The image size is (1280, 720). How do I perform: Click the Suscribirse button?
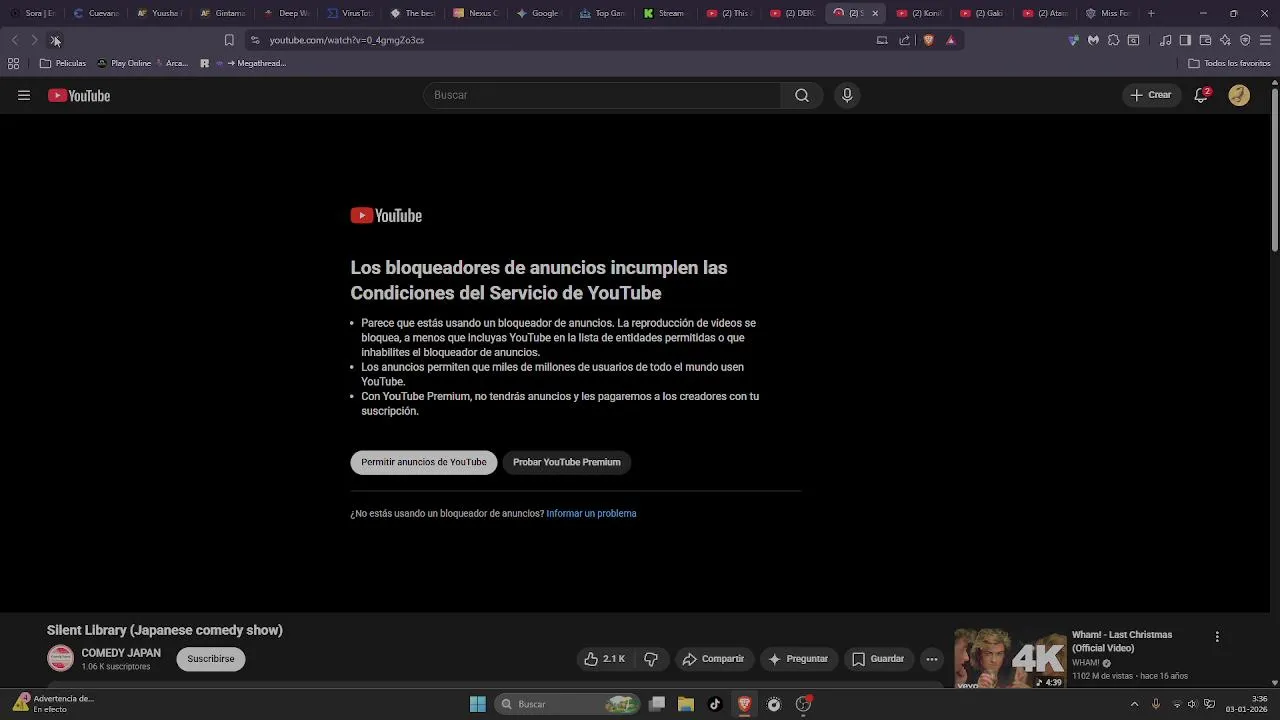tap(211, 659)
